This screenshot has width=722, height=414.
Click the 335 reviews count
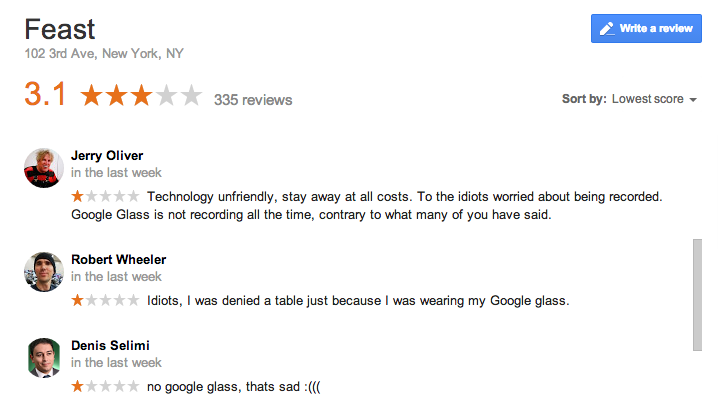coord(253,100)
